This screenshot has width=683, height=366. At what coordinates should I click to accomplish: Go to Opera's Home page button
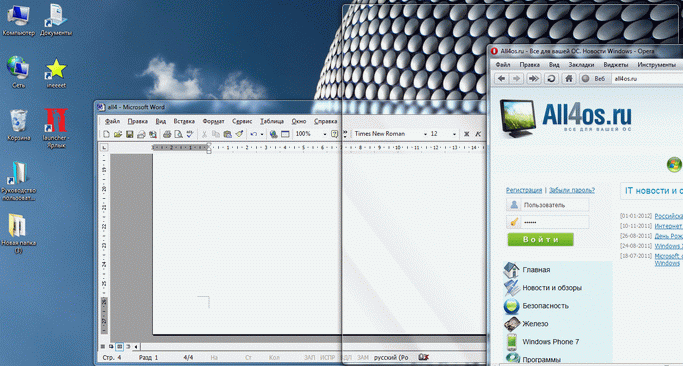pyautogui.click(x=568, y=78)
